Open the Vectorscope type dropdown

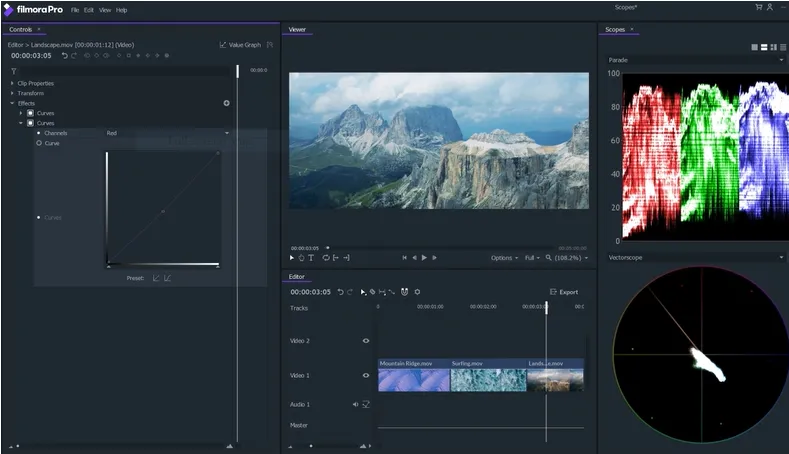click(x=696, y=258)
